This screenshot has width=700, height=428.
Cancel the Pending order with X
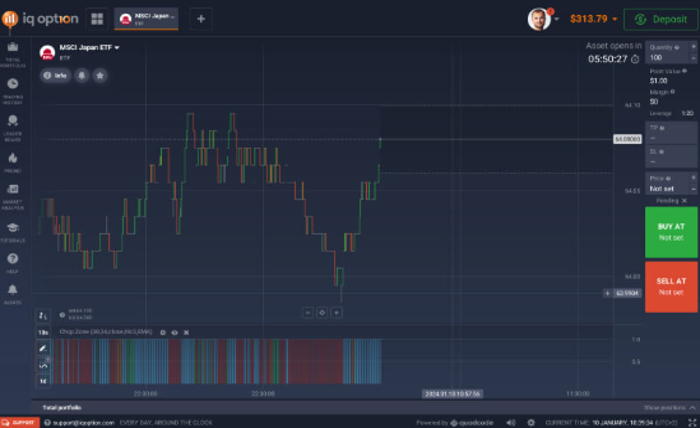[x=684, y=201]
